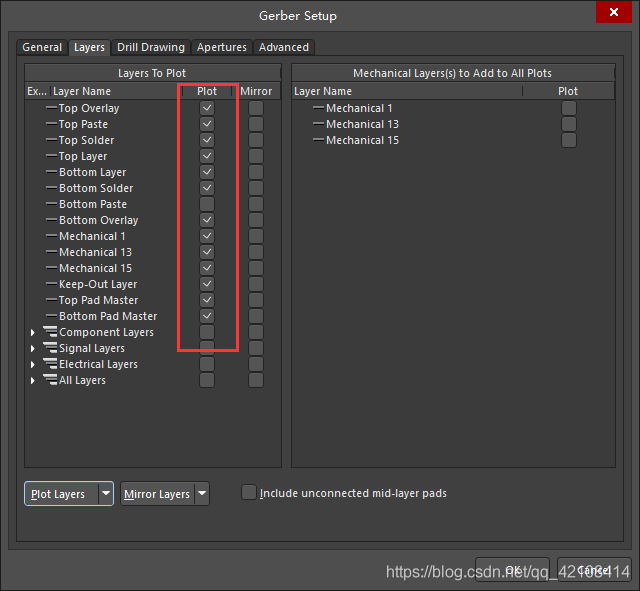The image size is (640, 591).
Task: Uncheck Plot for Top Overlay
Action: (207, 108)
